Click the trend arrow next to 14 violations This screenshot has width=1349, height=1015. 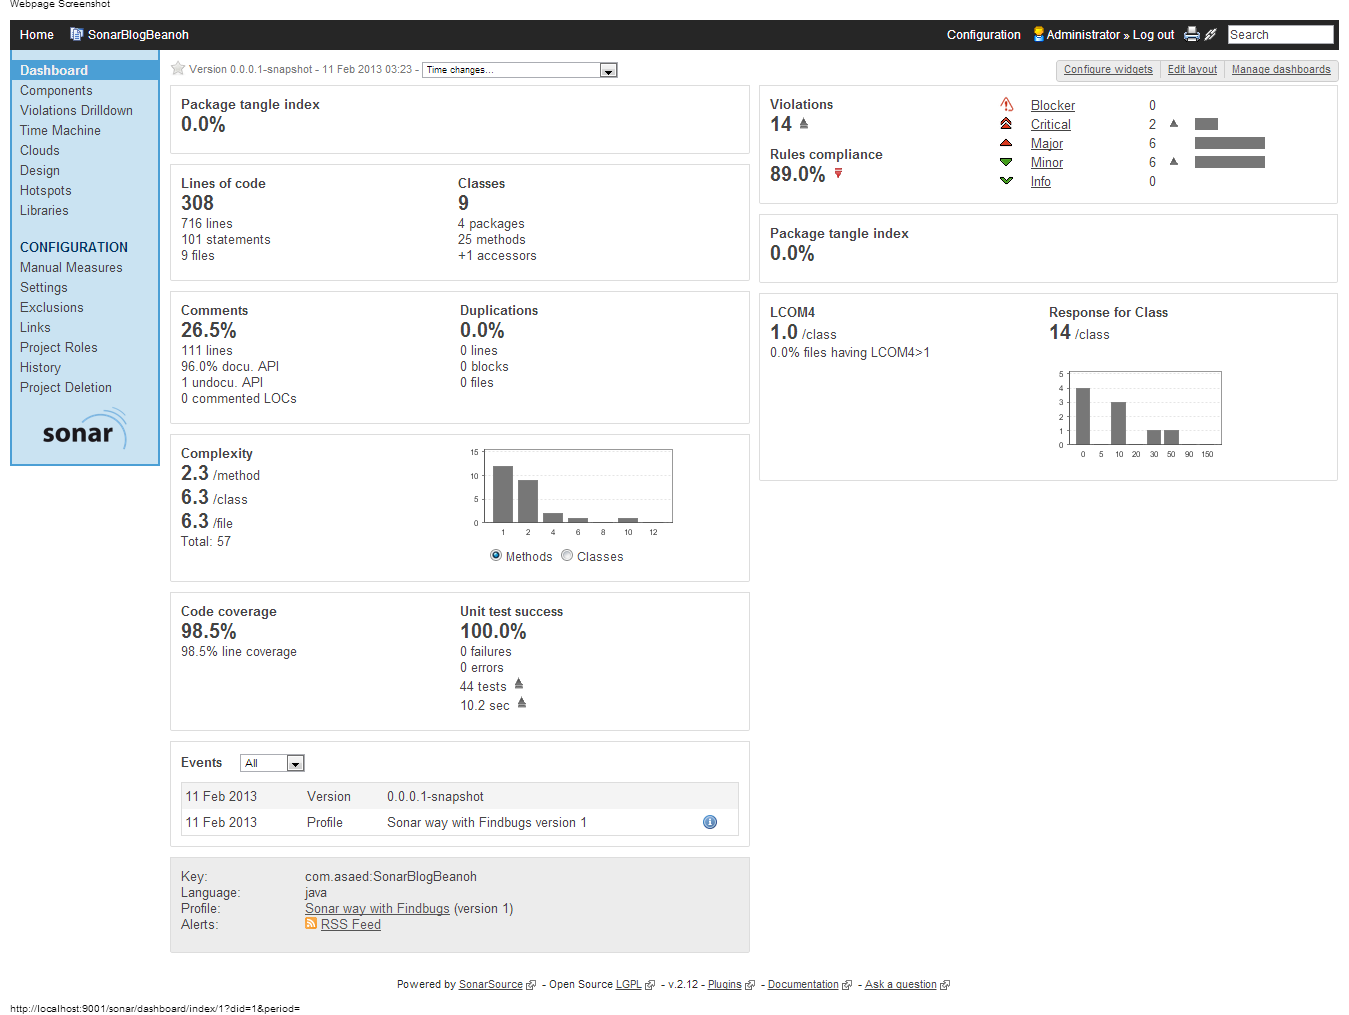804,124
